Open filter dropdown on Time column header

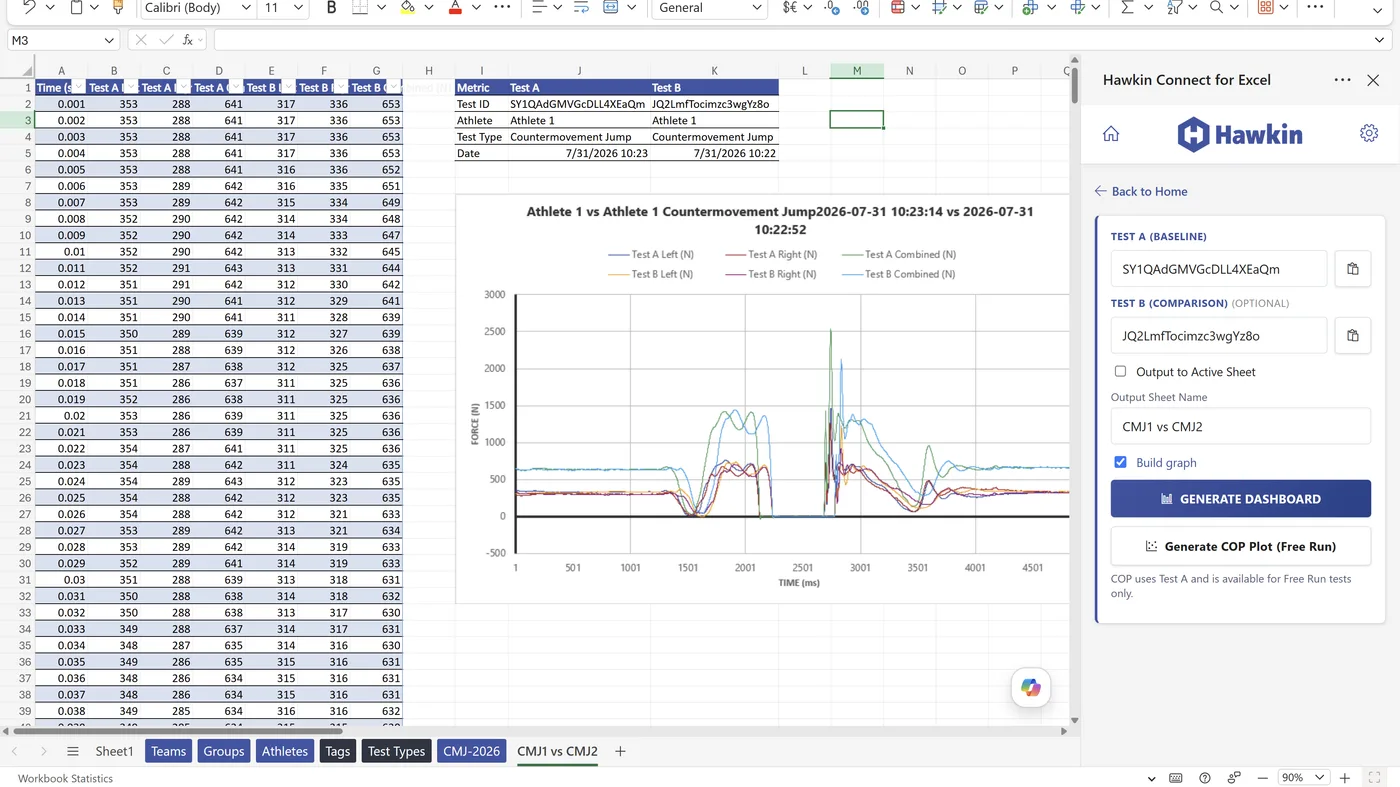point(77,87)
